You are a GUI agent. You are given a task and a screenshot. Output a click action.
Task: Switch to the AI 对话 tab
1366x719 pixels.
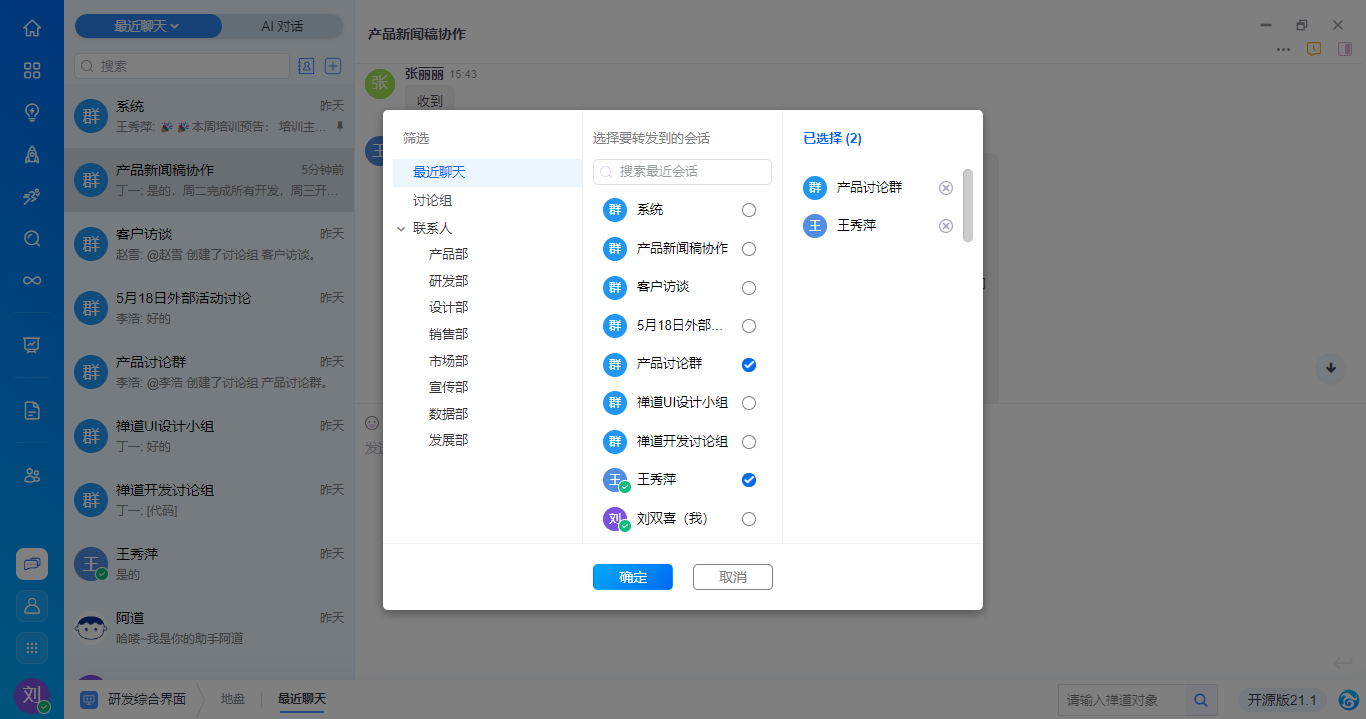(x=282, y=26)
